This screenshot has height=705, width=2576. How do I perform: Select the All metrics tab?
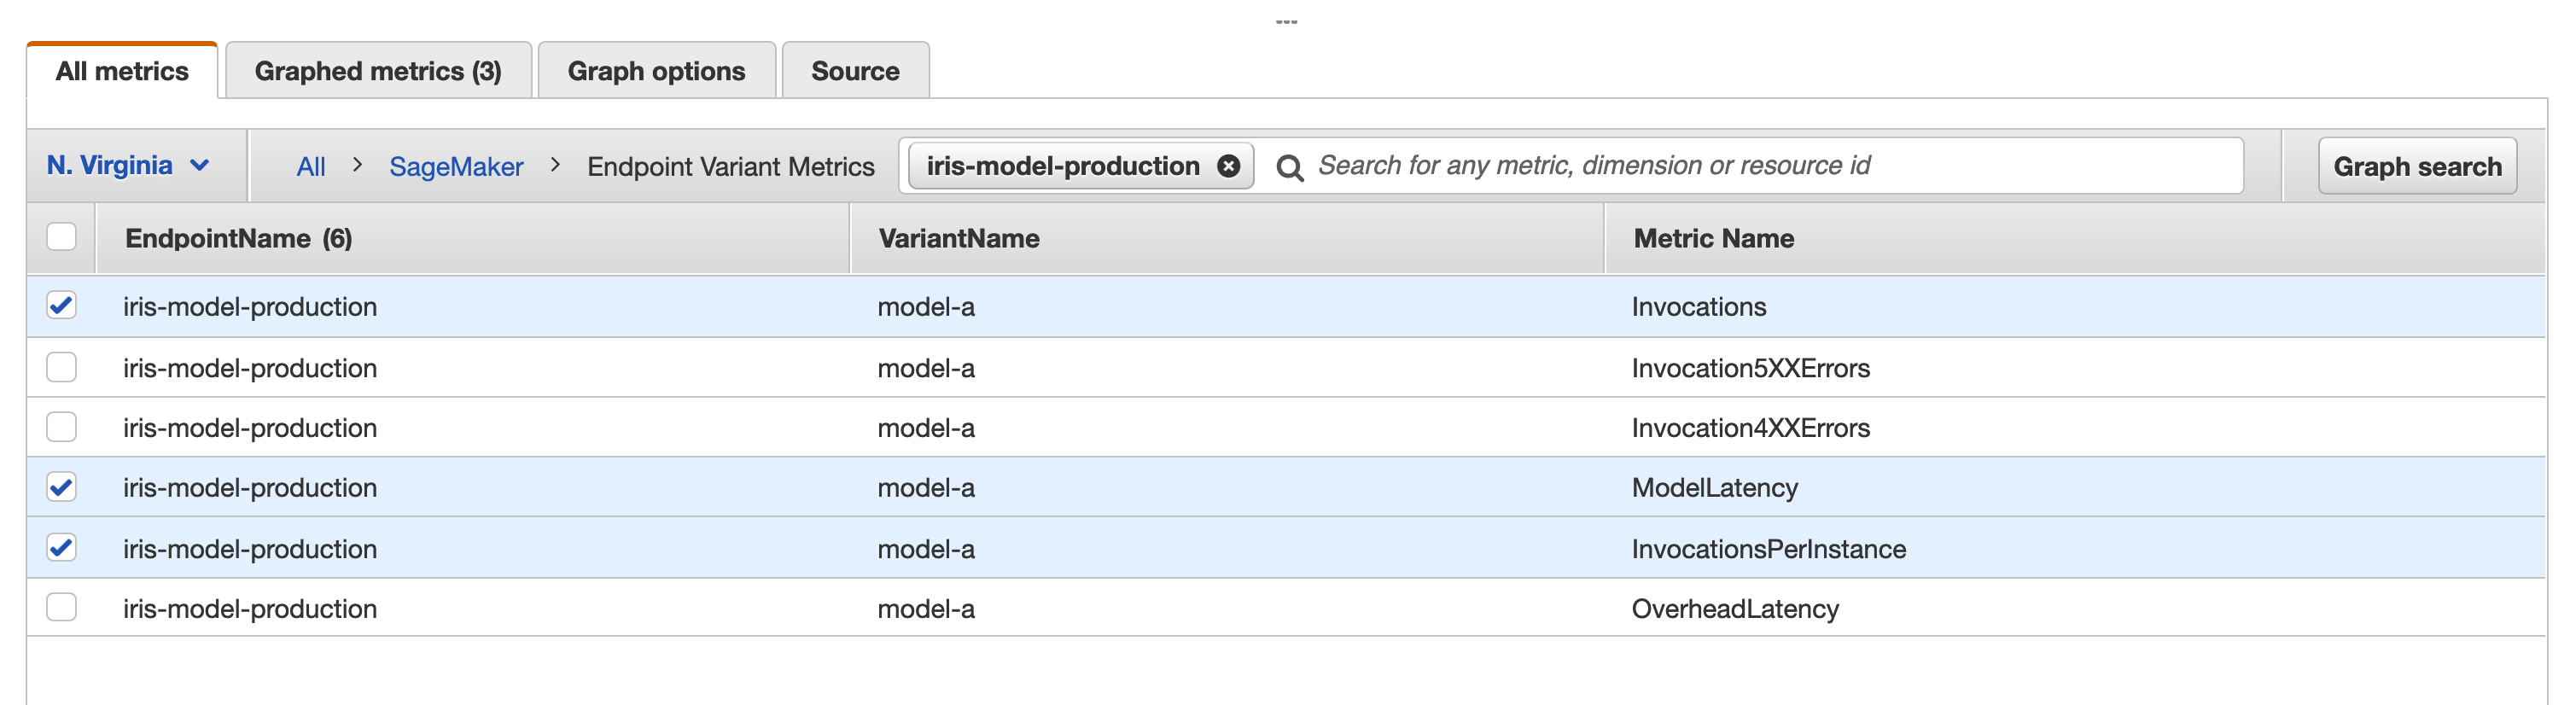(122, 71)
